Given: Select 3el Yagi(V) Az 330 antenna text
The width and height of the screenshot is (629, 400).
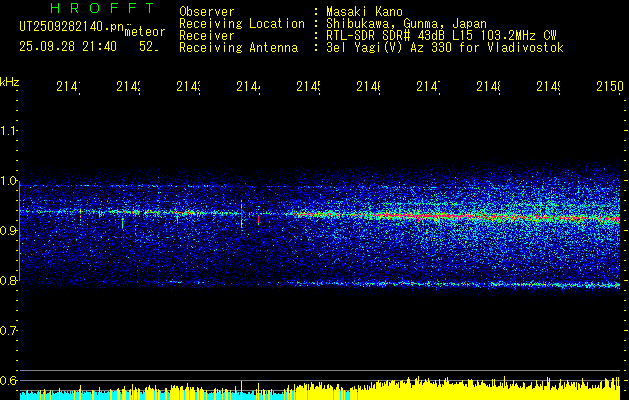Looking at the screenshot, I should [x=445, y=48].
